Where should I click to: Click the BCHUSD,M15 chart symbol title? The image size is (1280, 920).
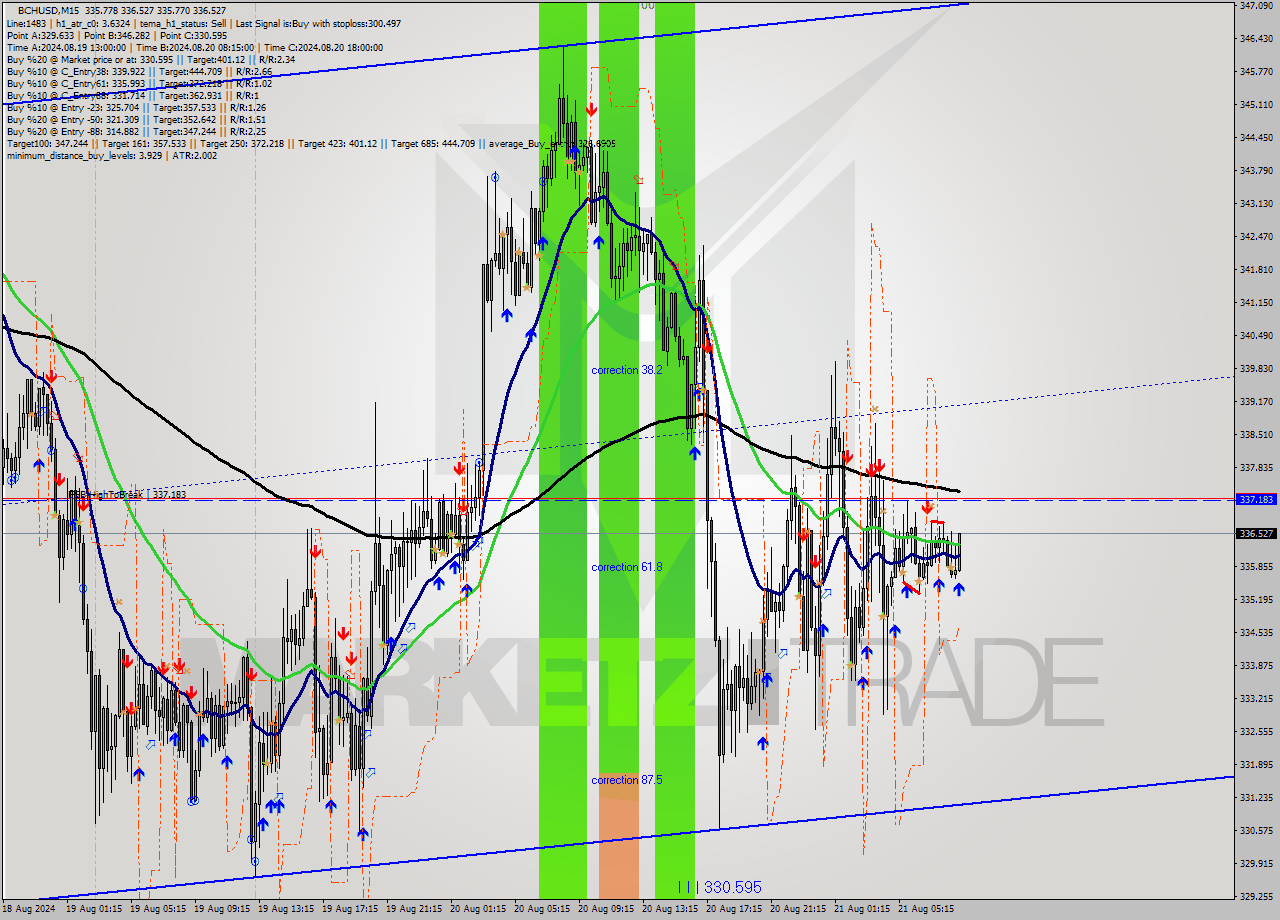point(46,10)
